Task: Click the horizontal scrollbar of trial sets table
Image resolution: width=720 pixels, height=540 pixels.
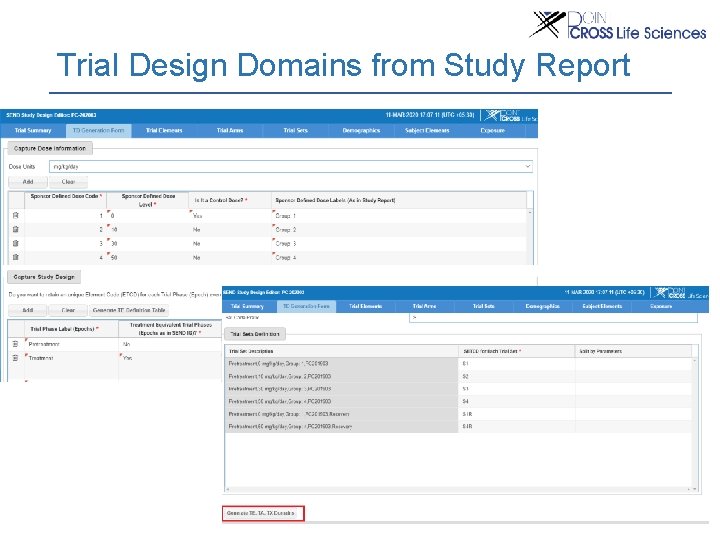Action: click(458, 489)
